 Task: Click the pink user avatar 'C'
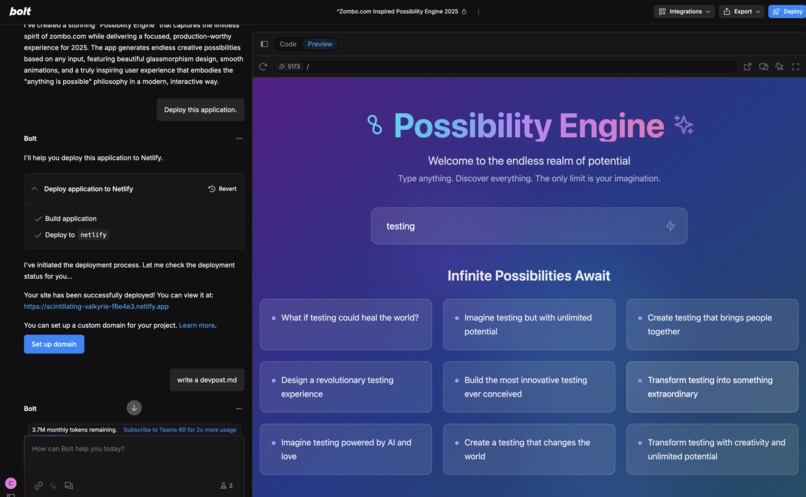11,483
